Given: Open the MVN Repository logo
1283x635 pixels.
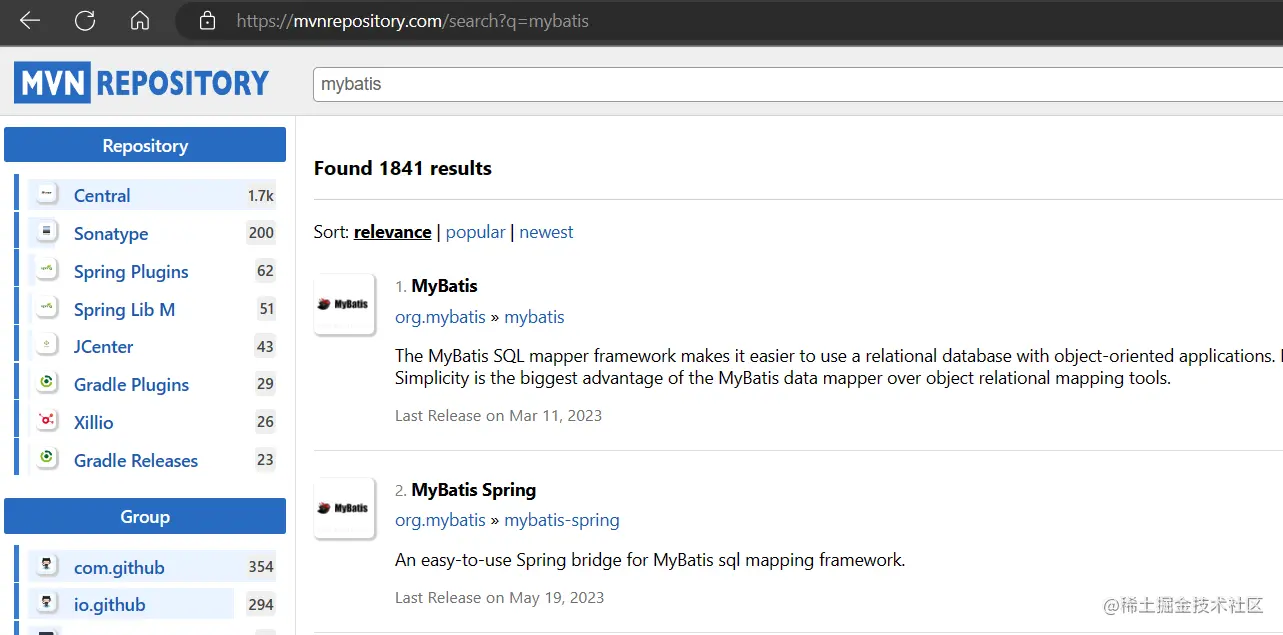Looking at the screenshot, I should (x=141, y=82).
